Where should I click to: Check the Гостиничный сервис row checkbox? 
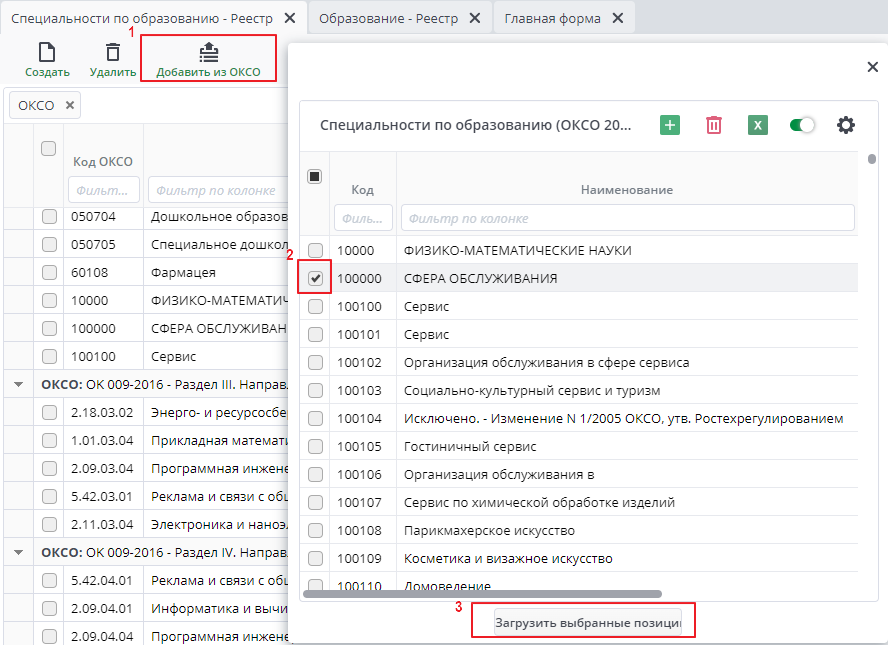[315, 446]
